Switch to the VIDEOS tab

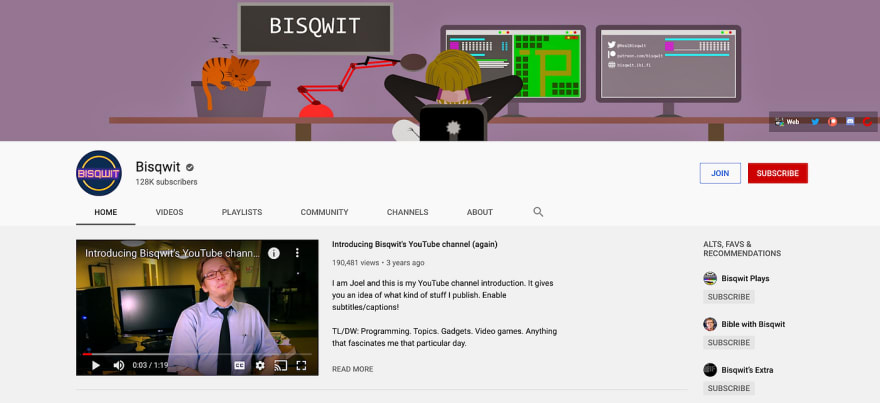[x=169, y=212]
